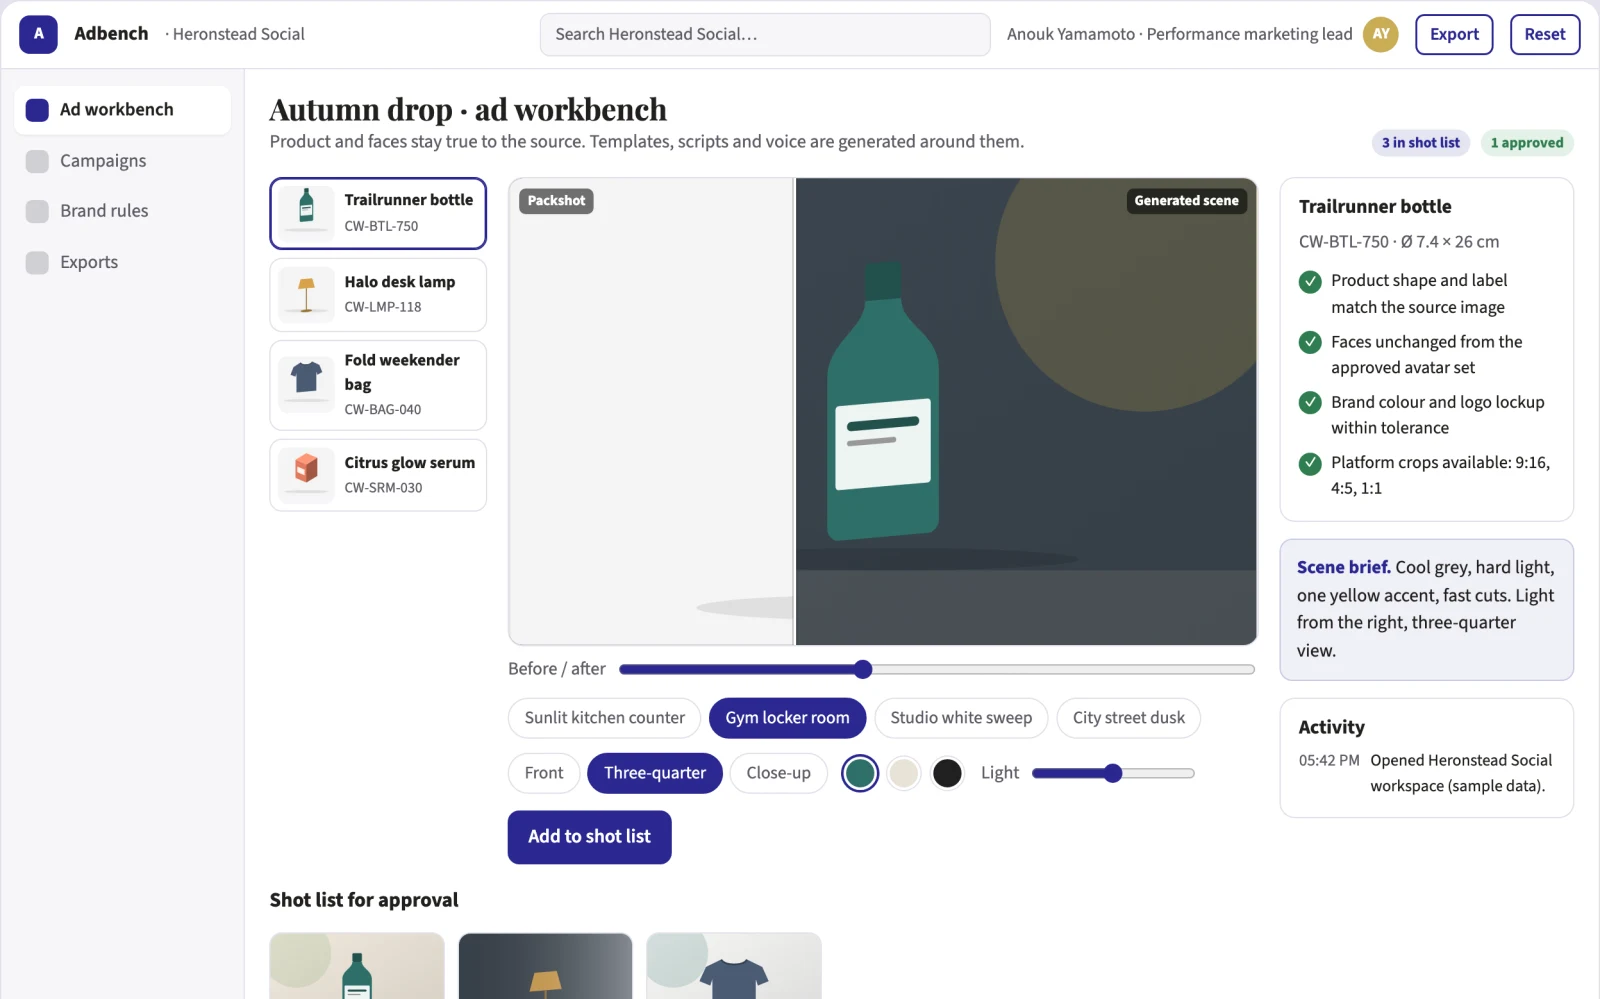Choose the Close-up view angle
The image size is (1600, 999).
coord(778,773)
